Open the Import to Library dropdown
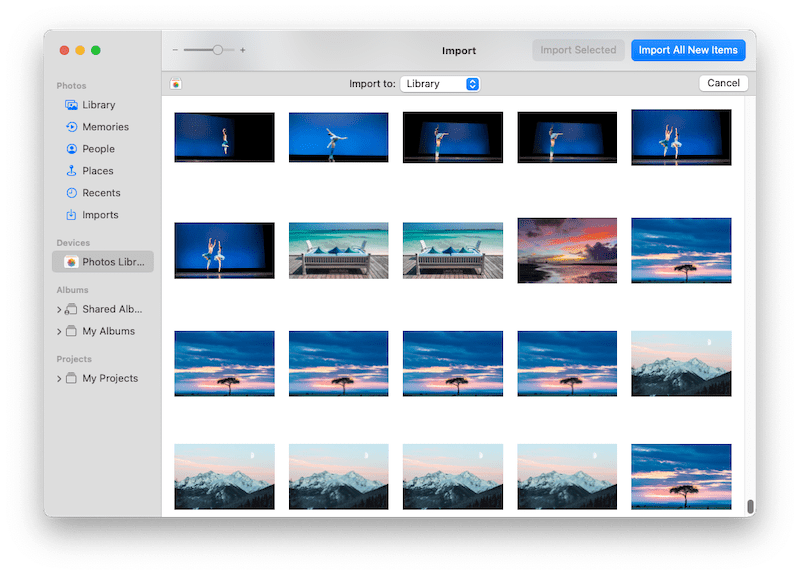The height and width of the screenshot is (575, 800). pos(439,84)
